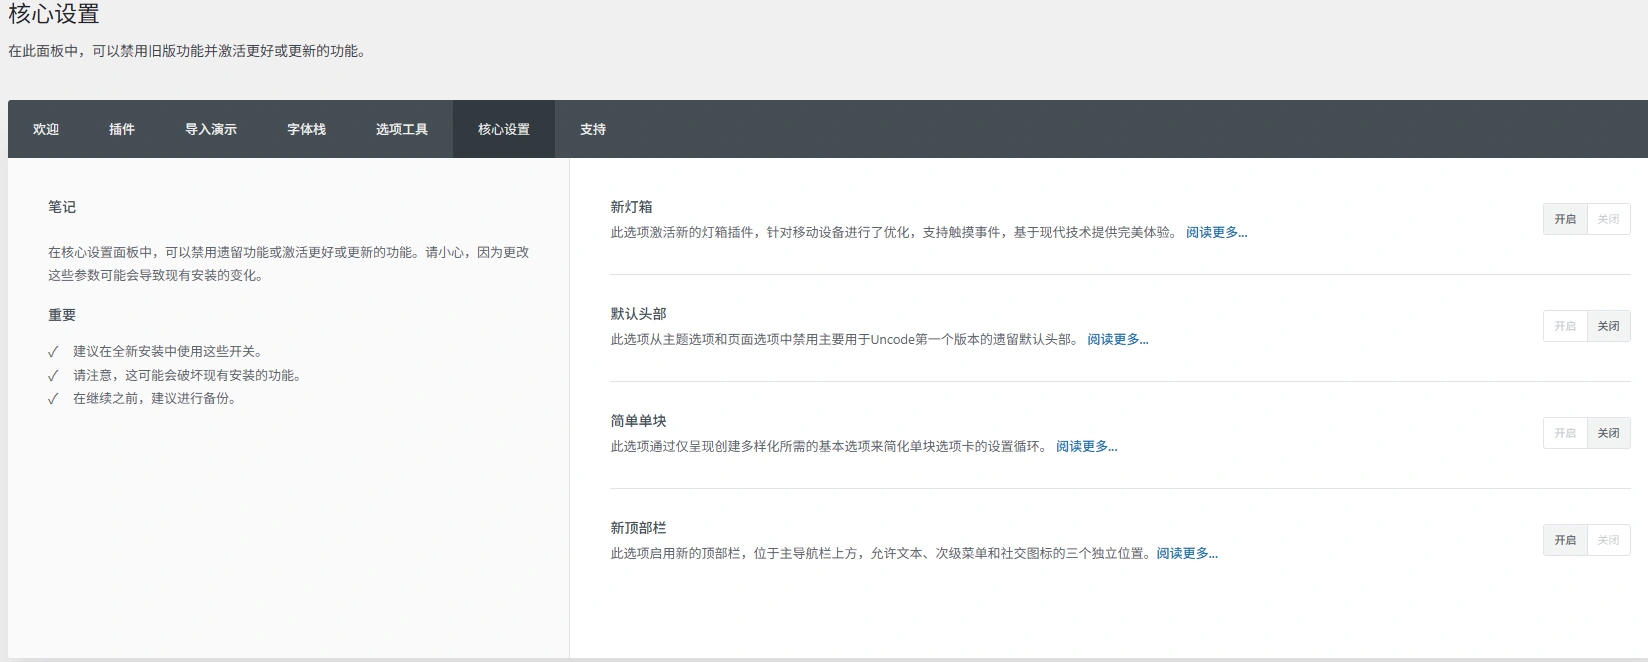Open 阅读更多 link for 默认头部
The image size is (1648, 662).
tap(1117, 339)
